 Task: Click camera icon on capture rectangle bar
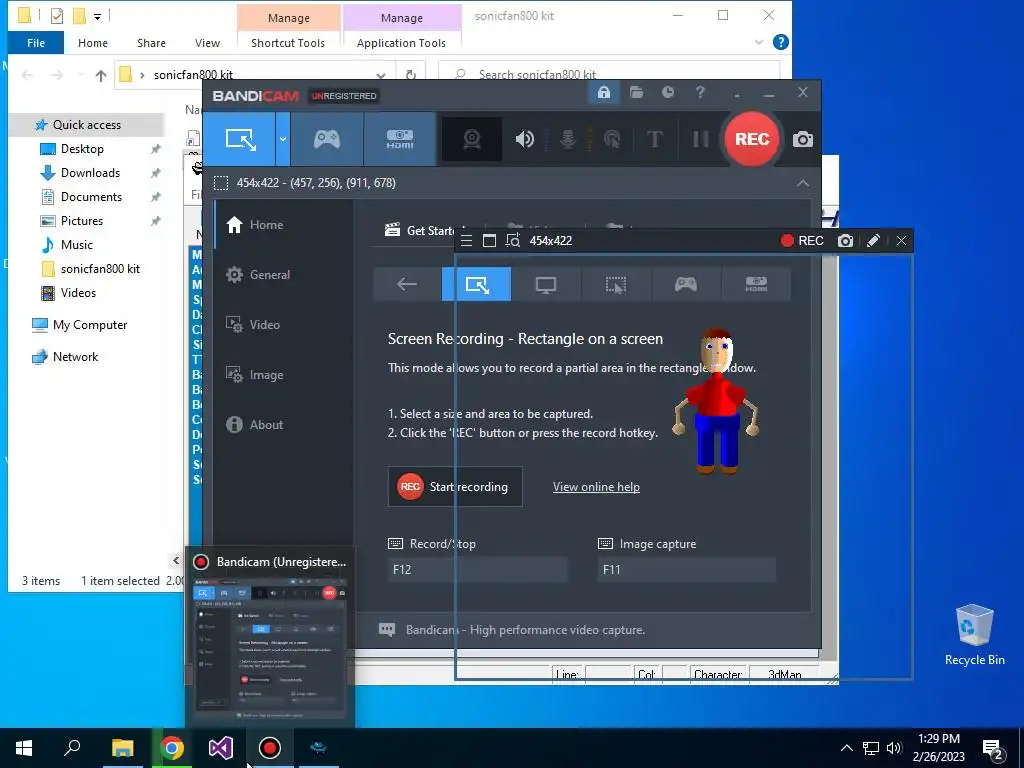[845, 241]
